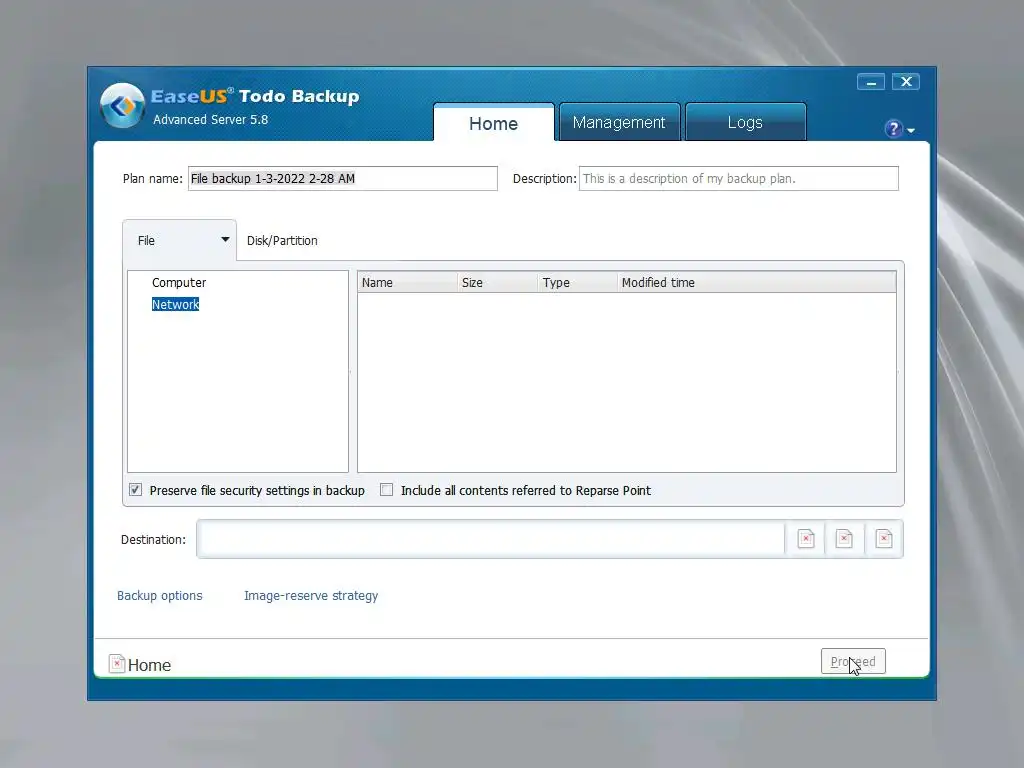Uncheck Preserve file security settings in backup
The image size is (1024, 768).
tap(135, 490)
